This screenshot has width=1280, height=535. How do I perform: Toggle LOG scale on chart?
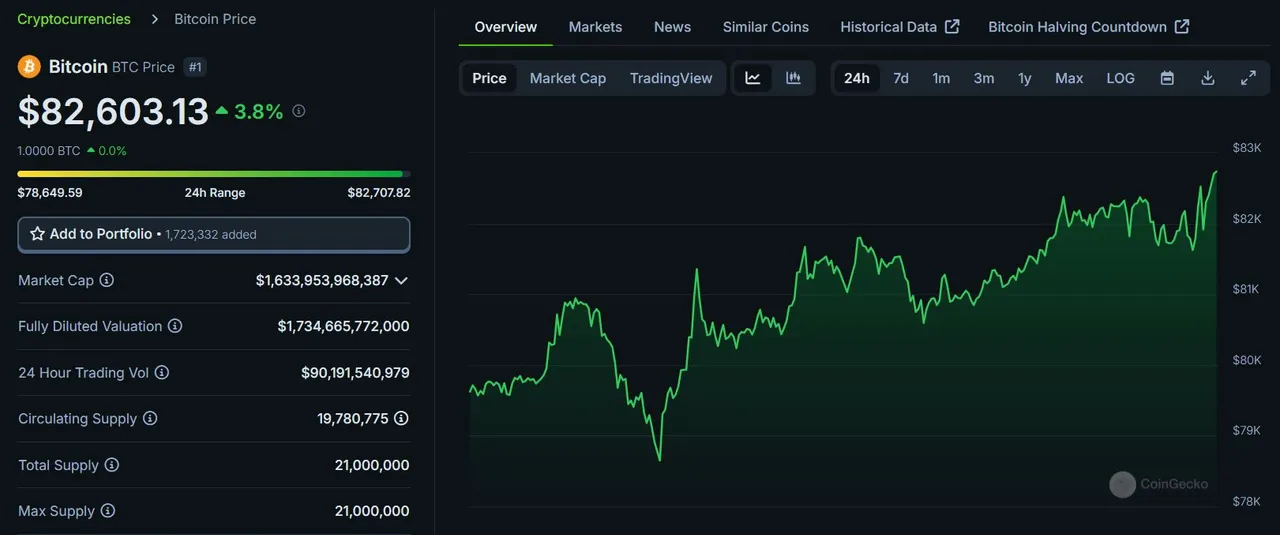pyautogui.click(x=1121, y=78)
